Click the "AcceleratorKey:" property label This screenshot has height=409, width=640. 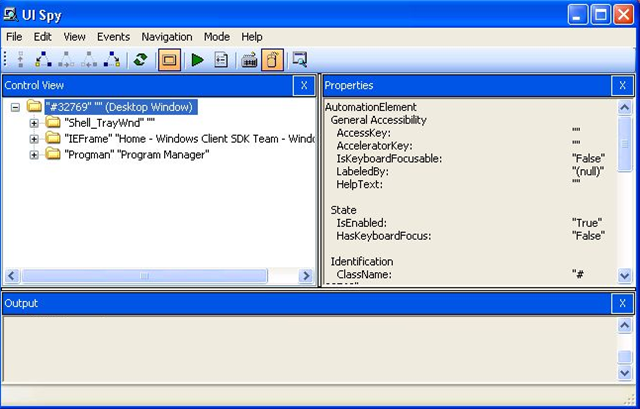click(x=374, y=146)
